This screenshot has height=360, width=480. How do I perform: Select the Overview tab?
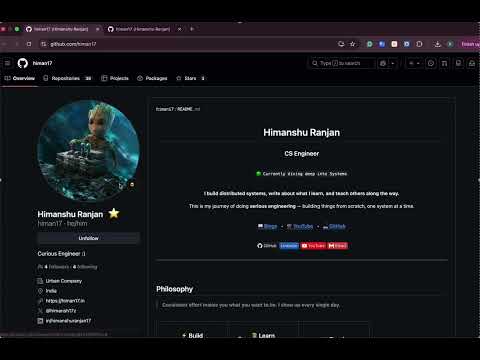(20, 78)
